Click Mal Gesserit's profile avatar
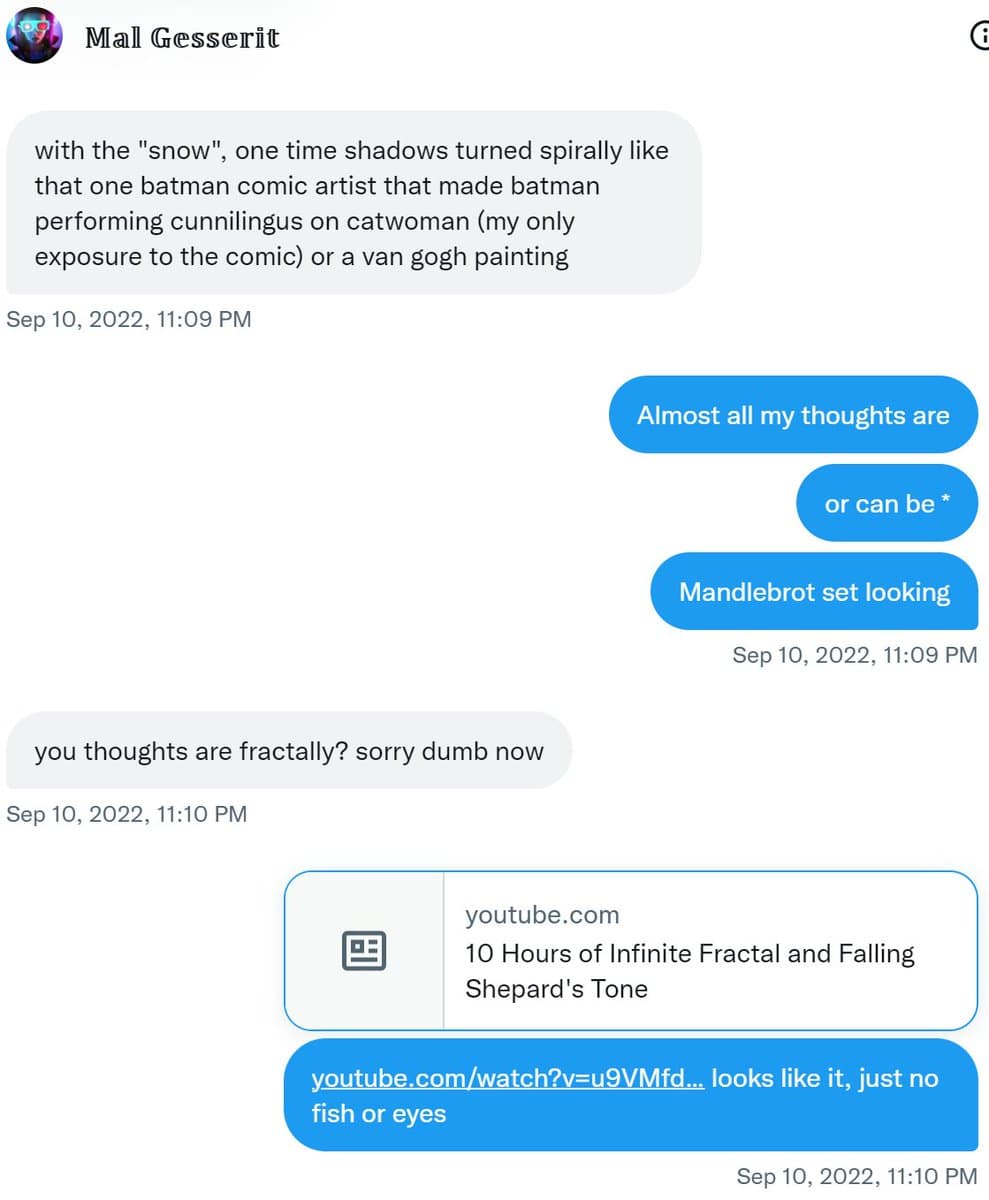Image resolution: width=989 pixels, height=1200 pixels. [x=34, y=36]
